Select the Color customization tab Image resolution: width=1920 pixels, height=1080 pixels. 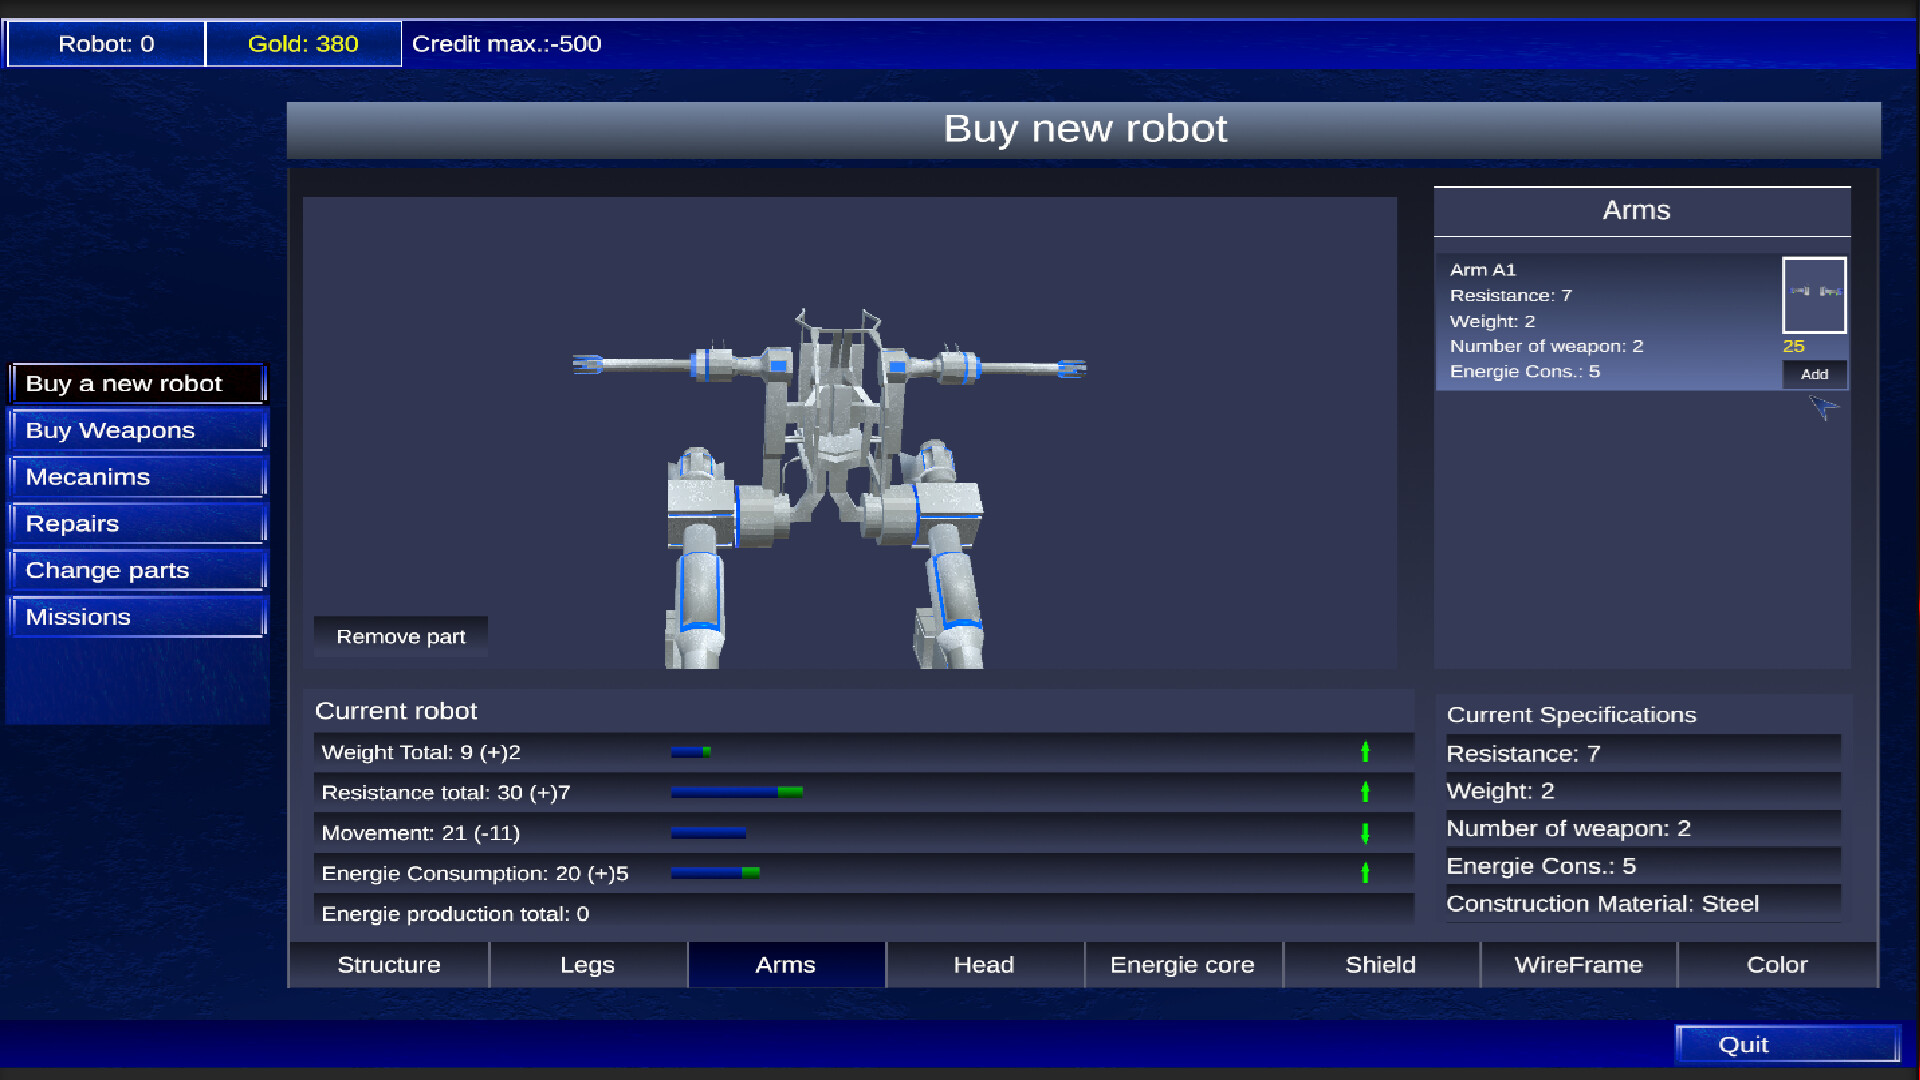point(1777,964)
